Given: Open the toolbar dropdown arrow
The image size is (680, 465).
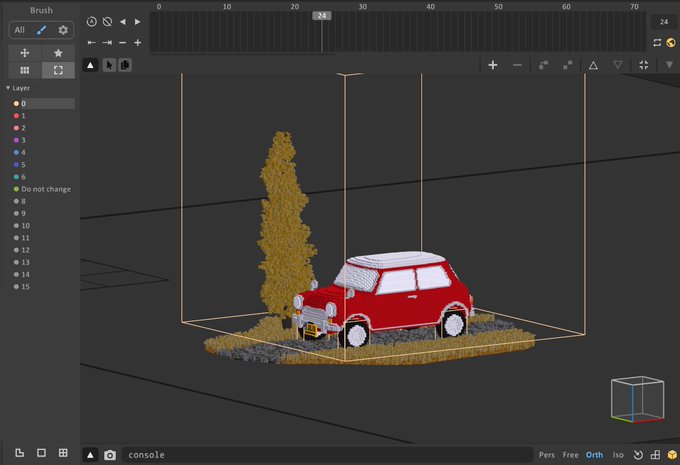Looking at the screenshot, I should (669, 65).
